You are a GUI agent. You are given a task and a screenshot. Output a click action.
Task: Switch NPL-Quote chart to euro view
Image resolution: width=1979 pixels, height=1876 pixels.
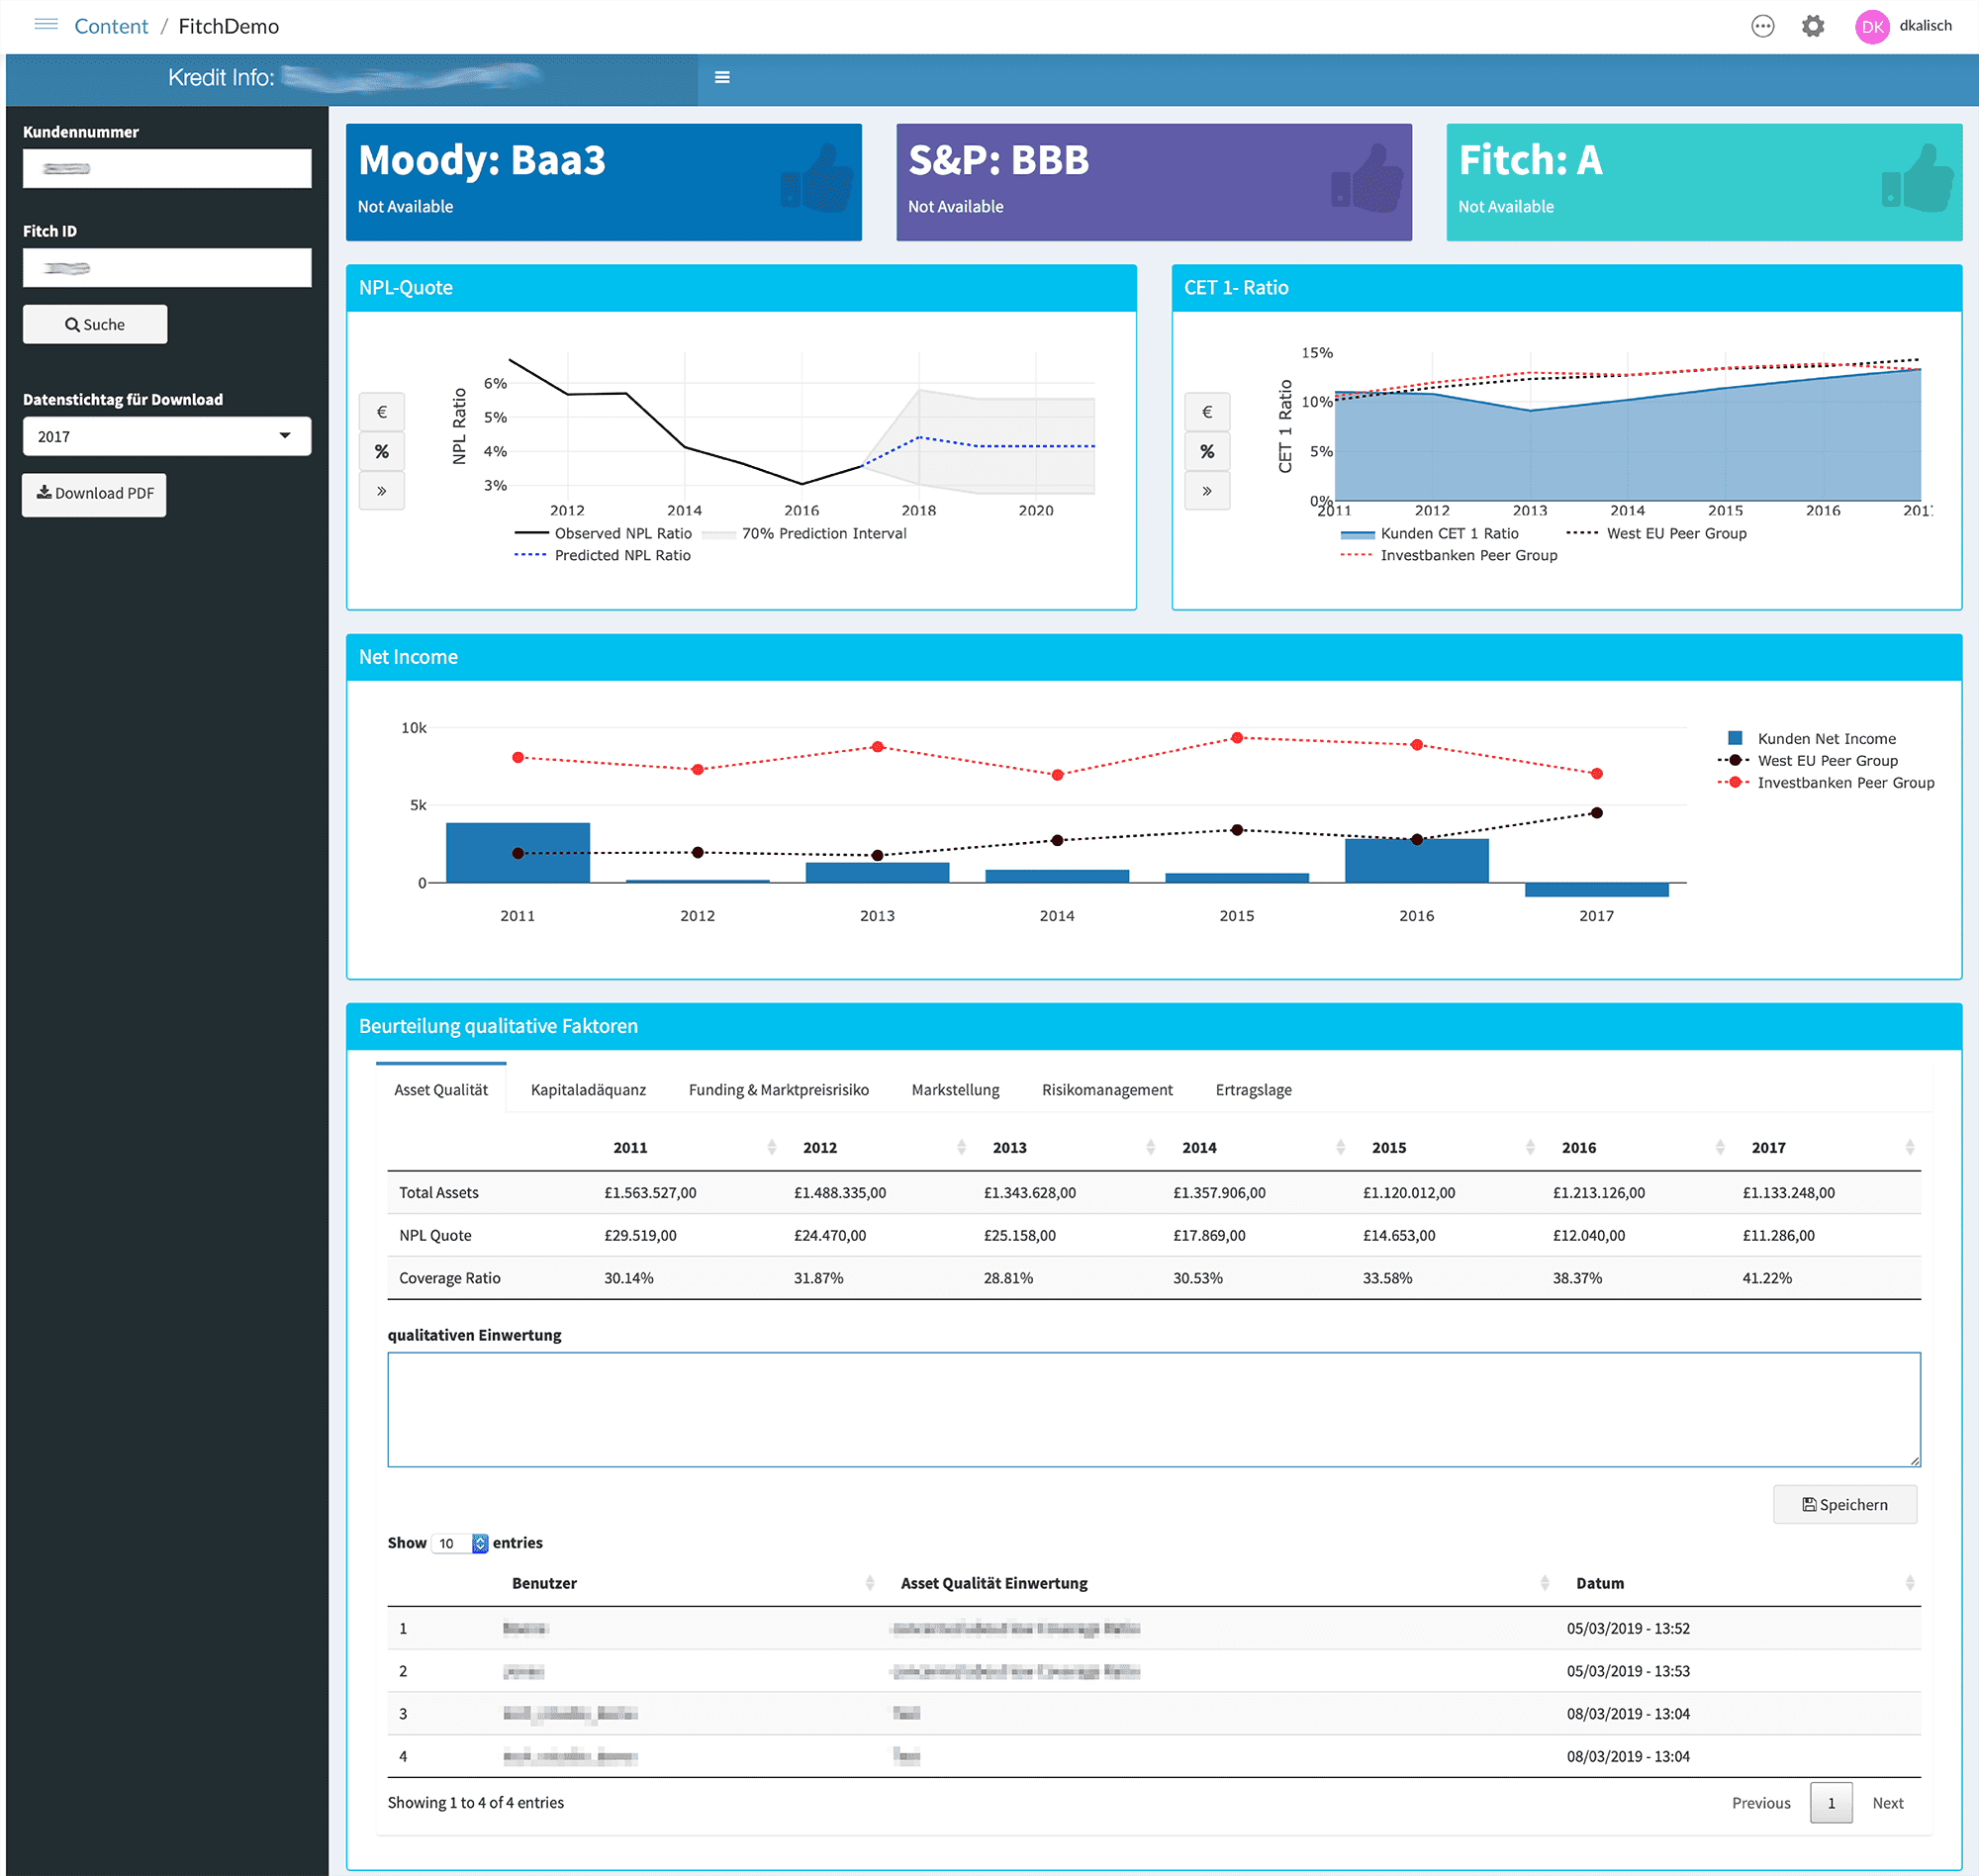[x=382, y=412]
